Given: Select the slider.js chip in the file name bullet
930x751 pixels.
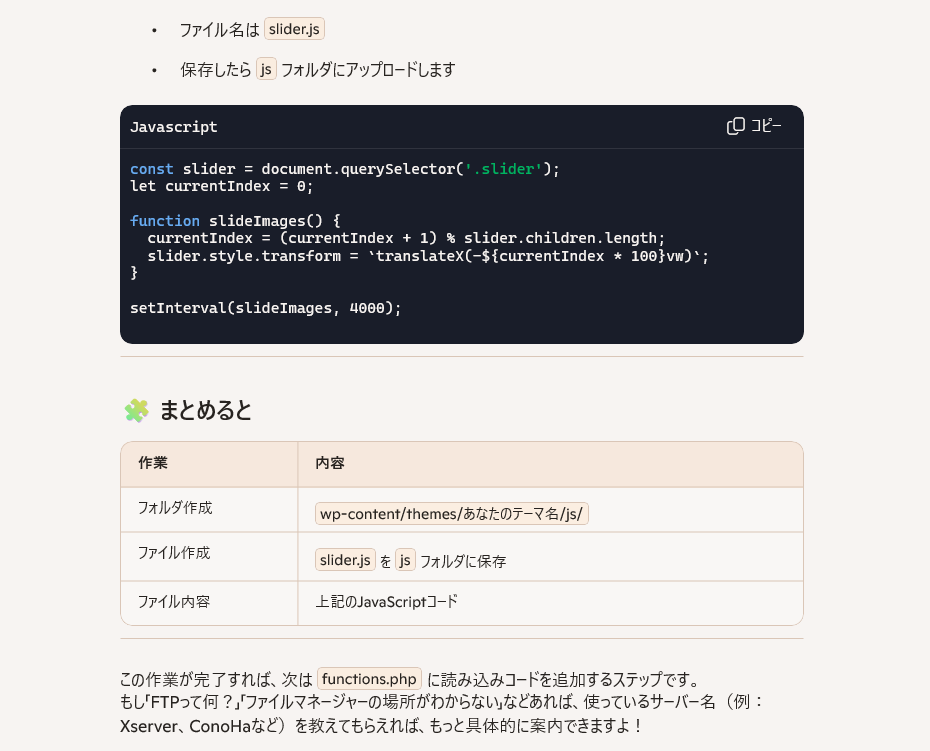Looking at the screenshot, I should coord(294,30).
